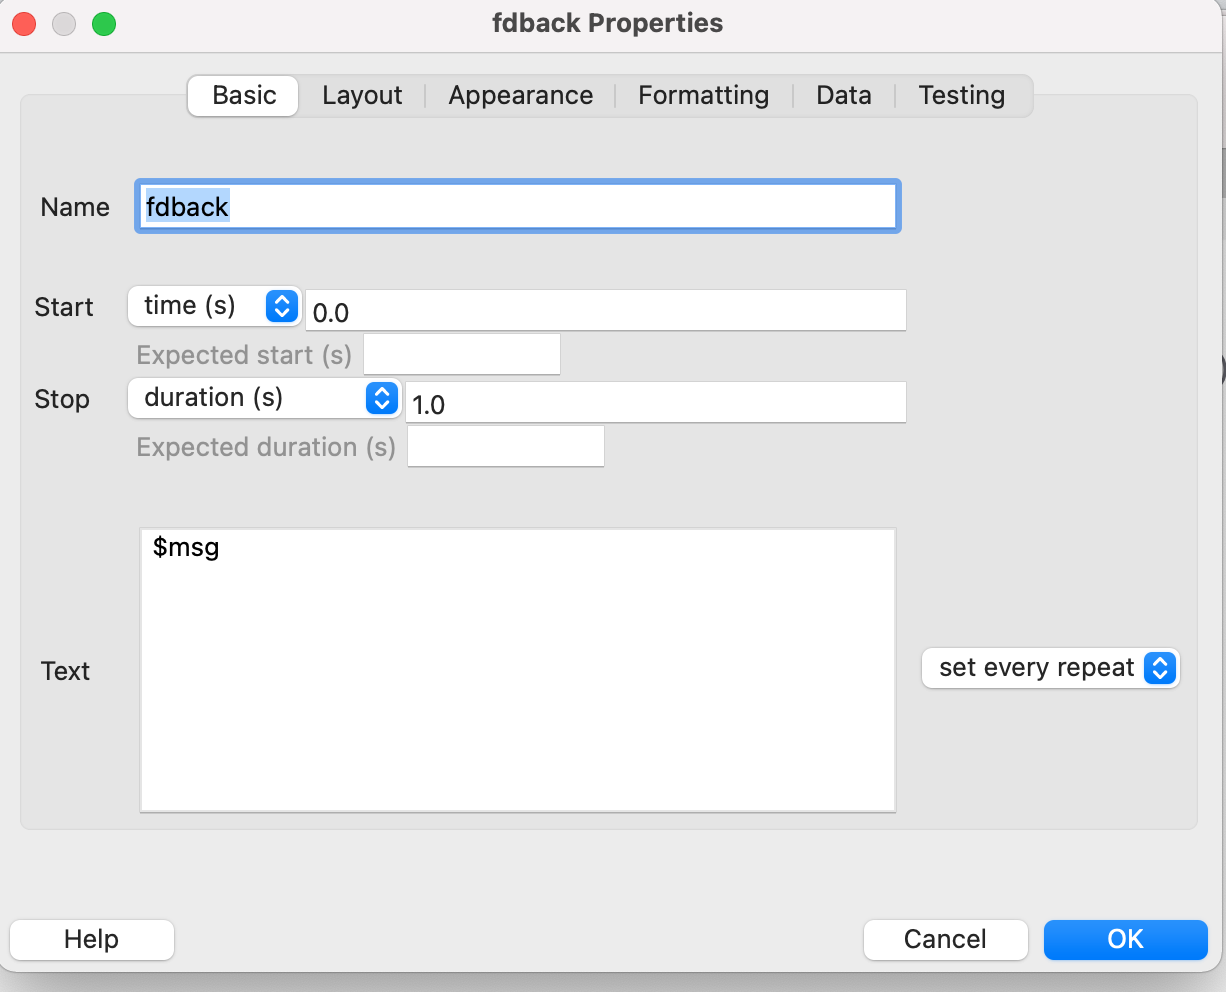Open the Appearance tab

click(520, 96)
